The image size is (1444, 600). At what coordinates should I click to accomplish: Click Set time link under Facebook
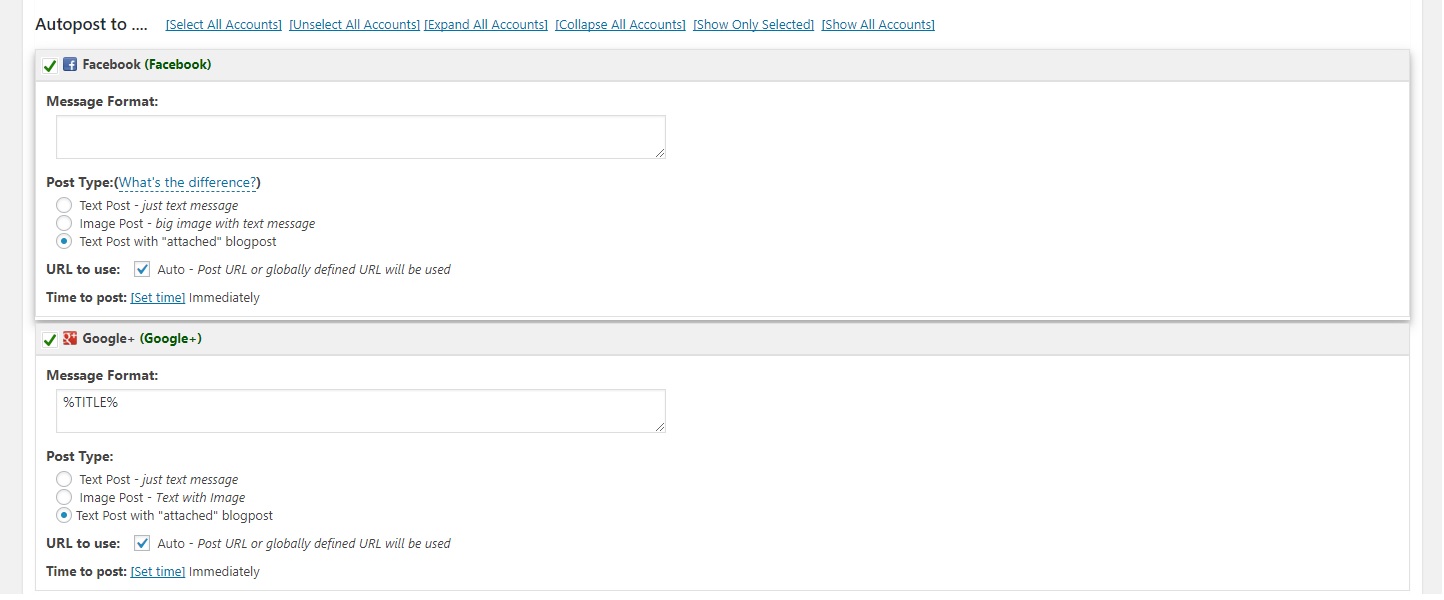coord(158,298)
